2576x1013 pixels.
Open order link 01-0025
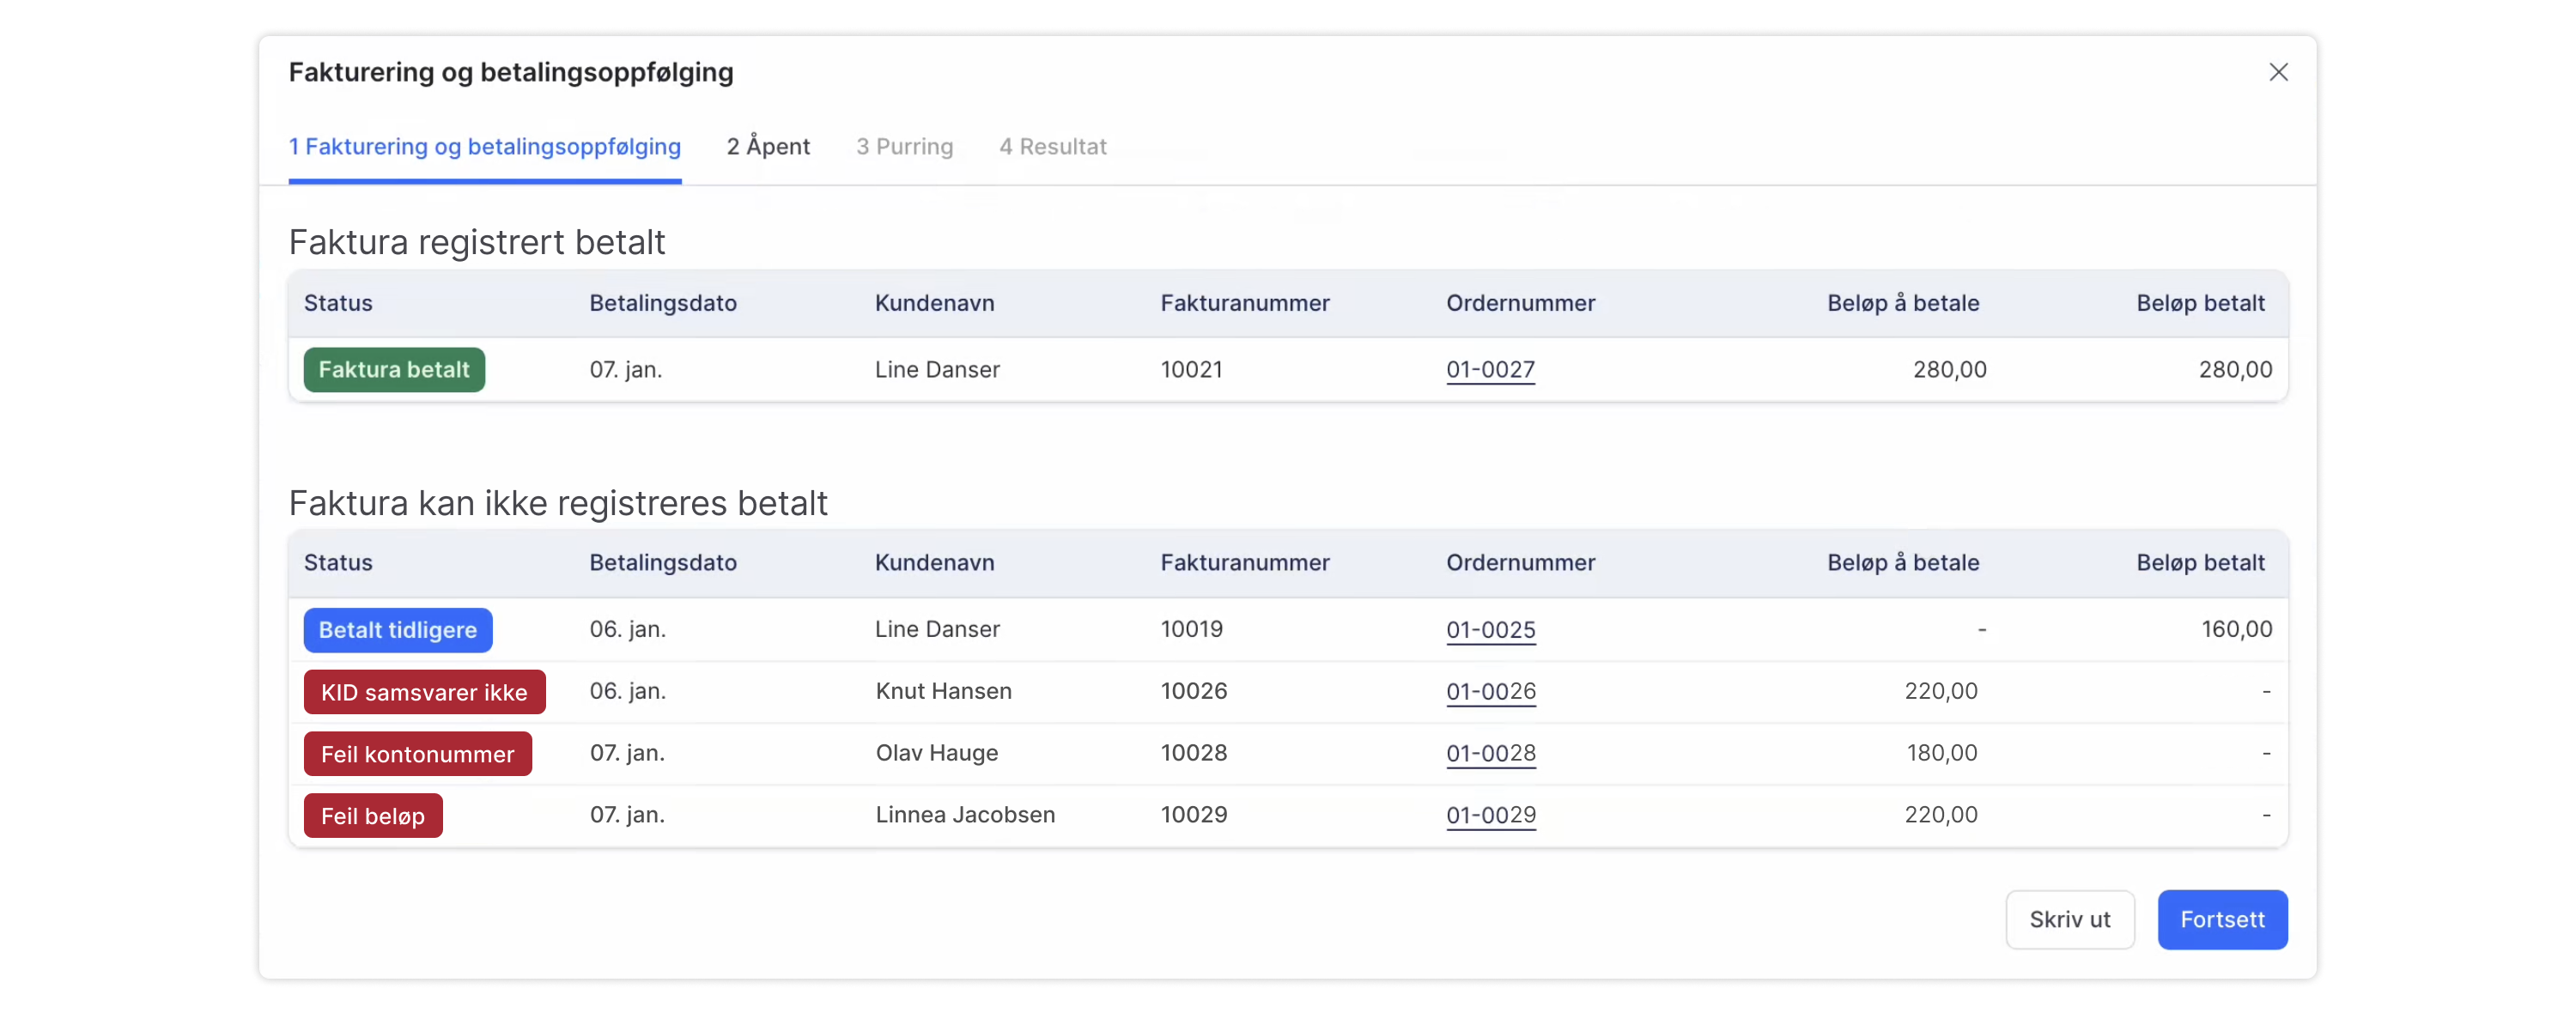tap(1490, 630)
